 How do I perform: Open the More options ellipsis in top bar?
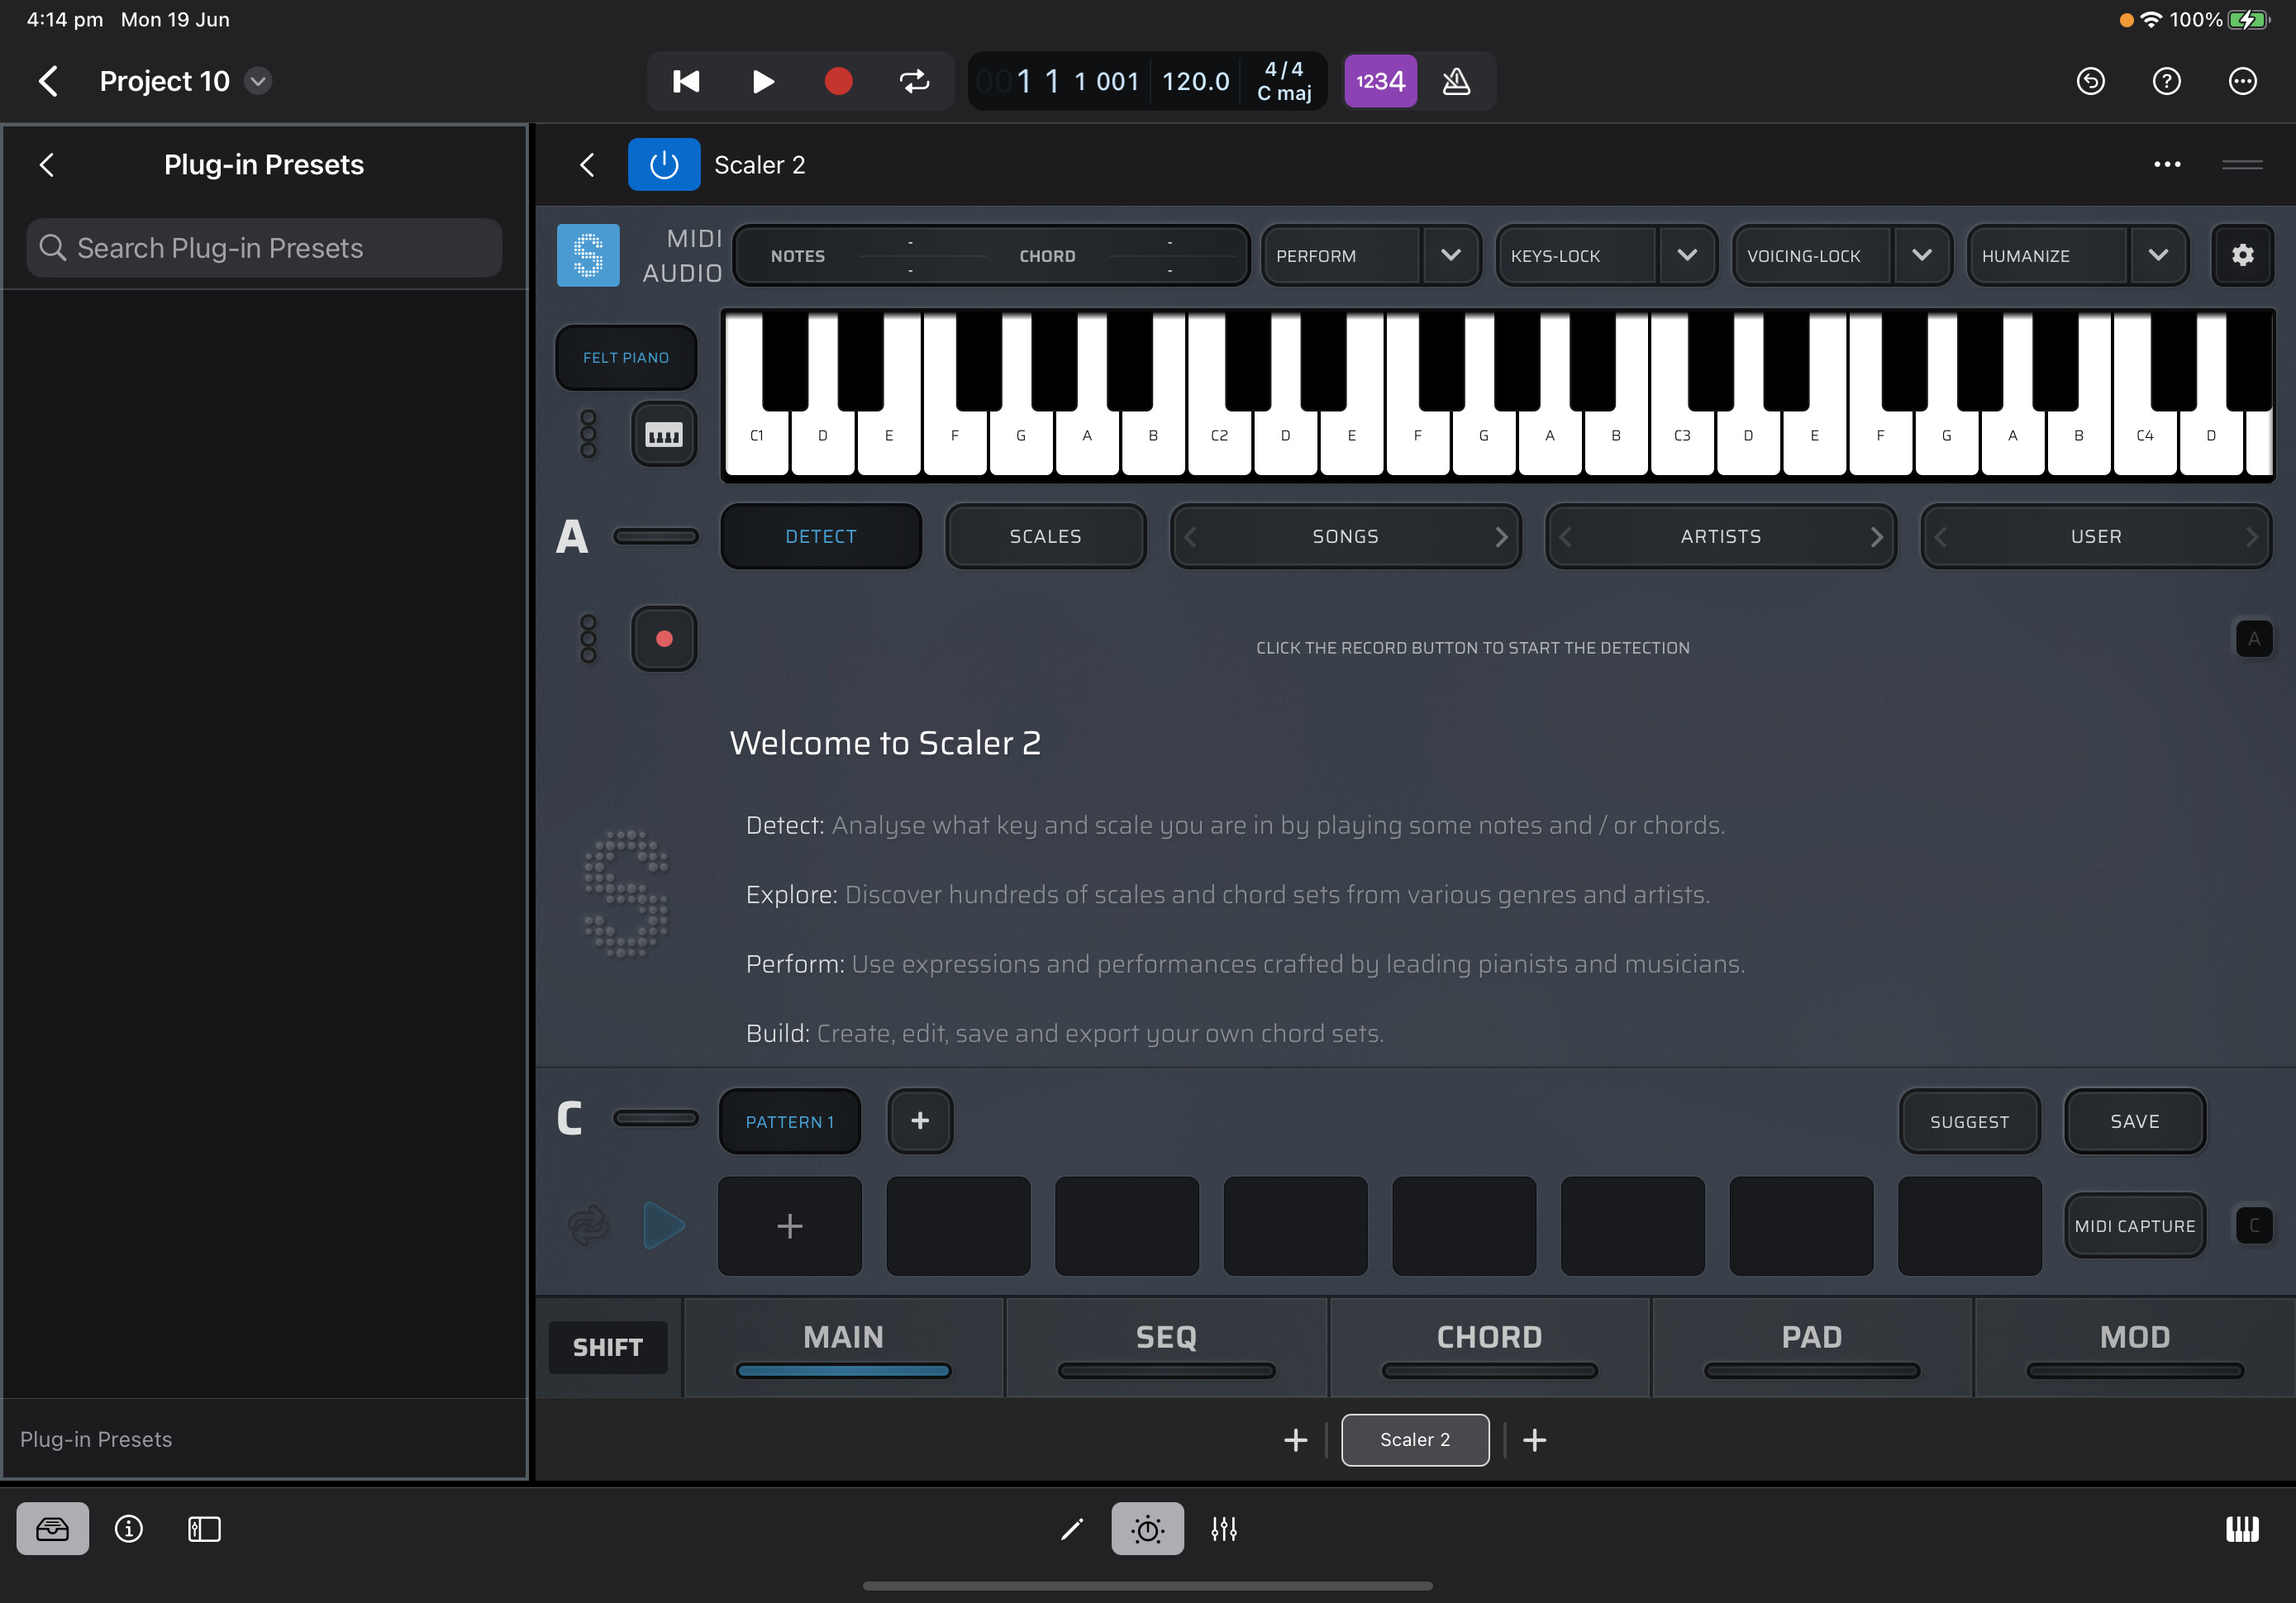[x=2242, y=81]
